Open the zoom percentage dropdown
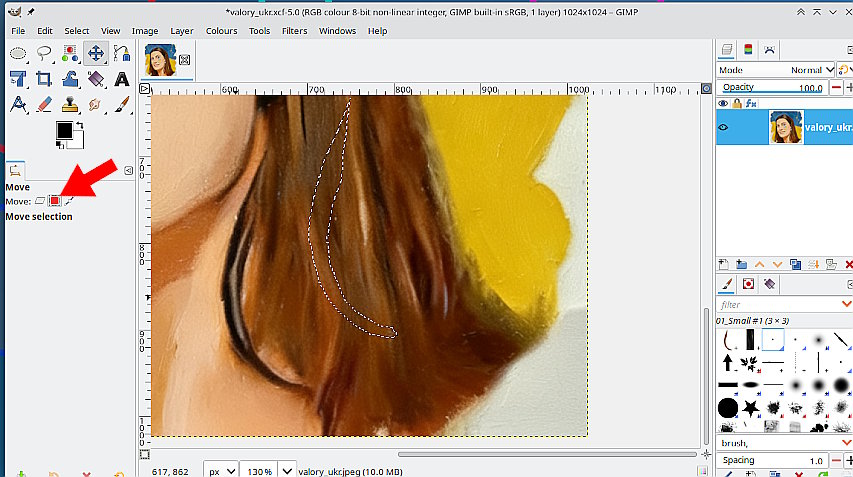Viewport: 853px width, 477px height. [287, 470]
